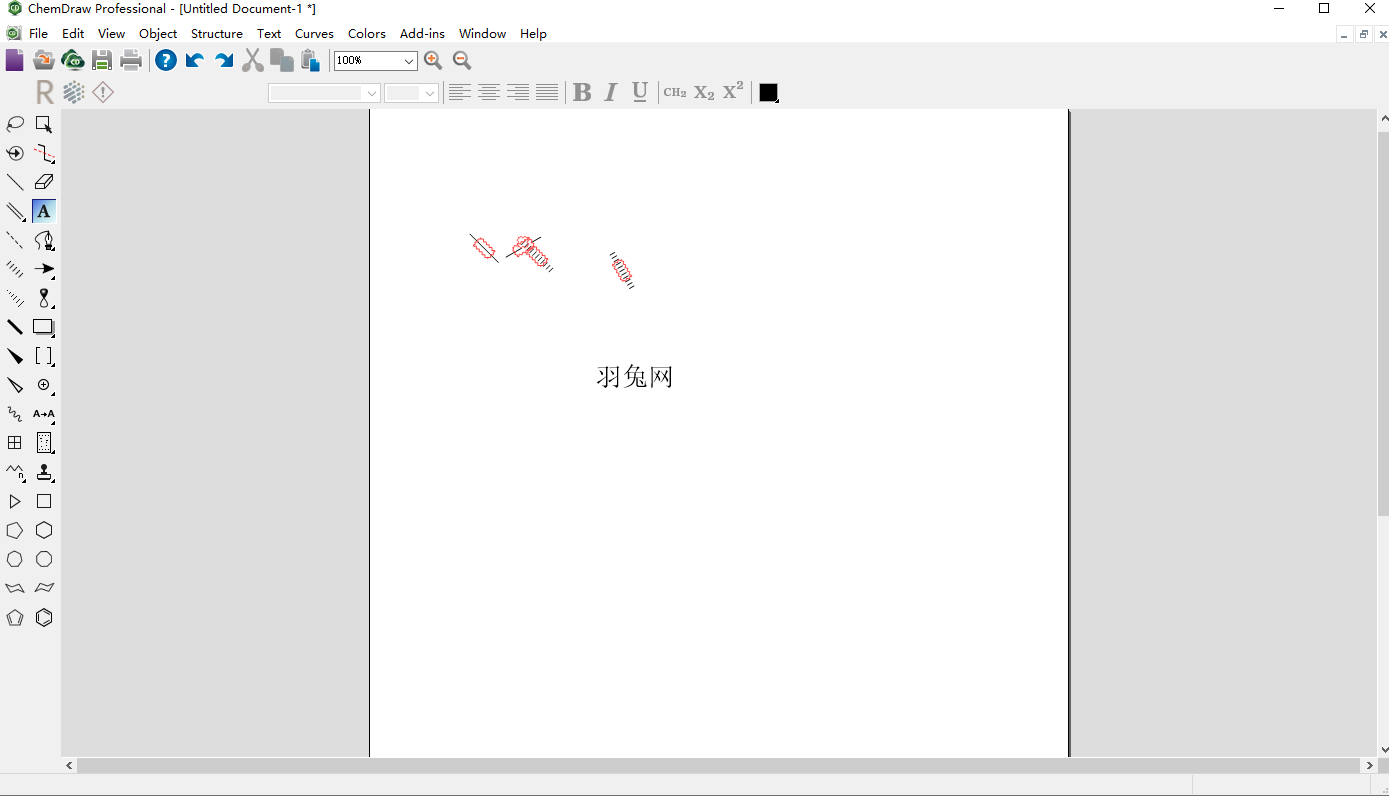Toggle Underline text formatting
This screenshot has height=796, width=1389.
[640, 93]
